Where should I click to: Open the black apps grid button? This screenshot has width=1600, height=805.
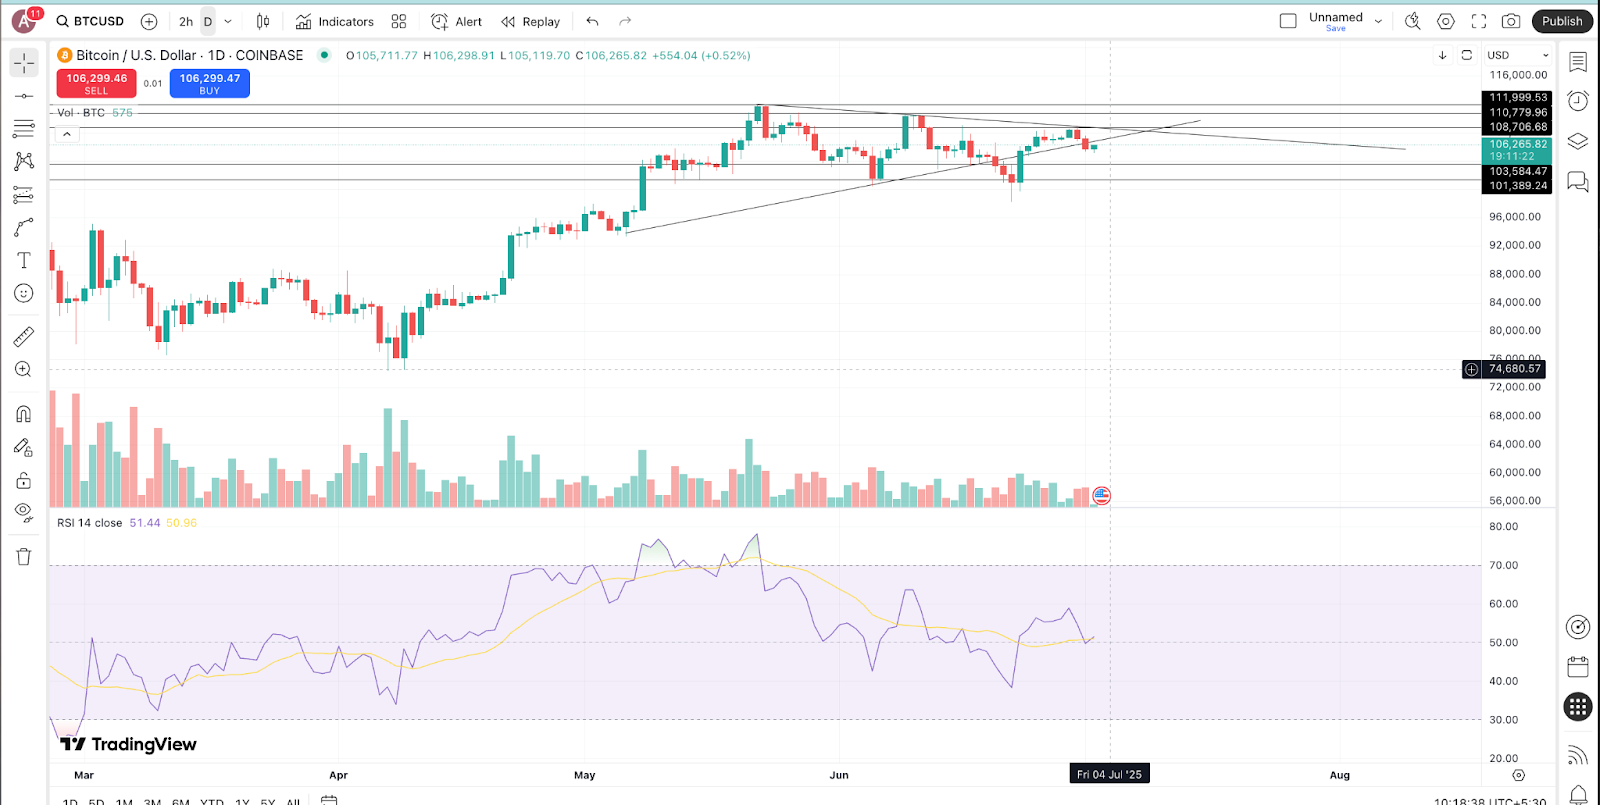click(x=1578, y=707)
